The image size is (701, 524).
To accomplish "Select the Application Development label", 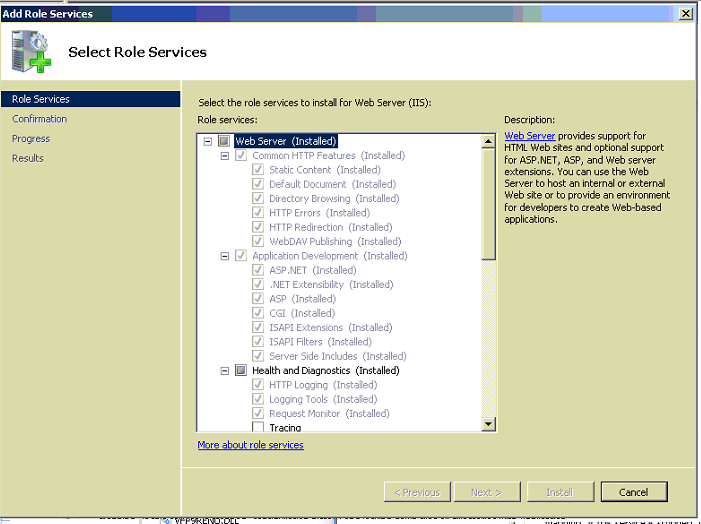I will (329, 256).
